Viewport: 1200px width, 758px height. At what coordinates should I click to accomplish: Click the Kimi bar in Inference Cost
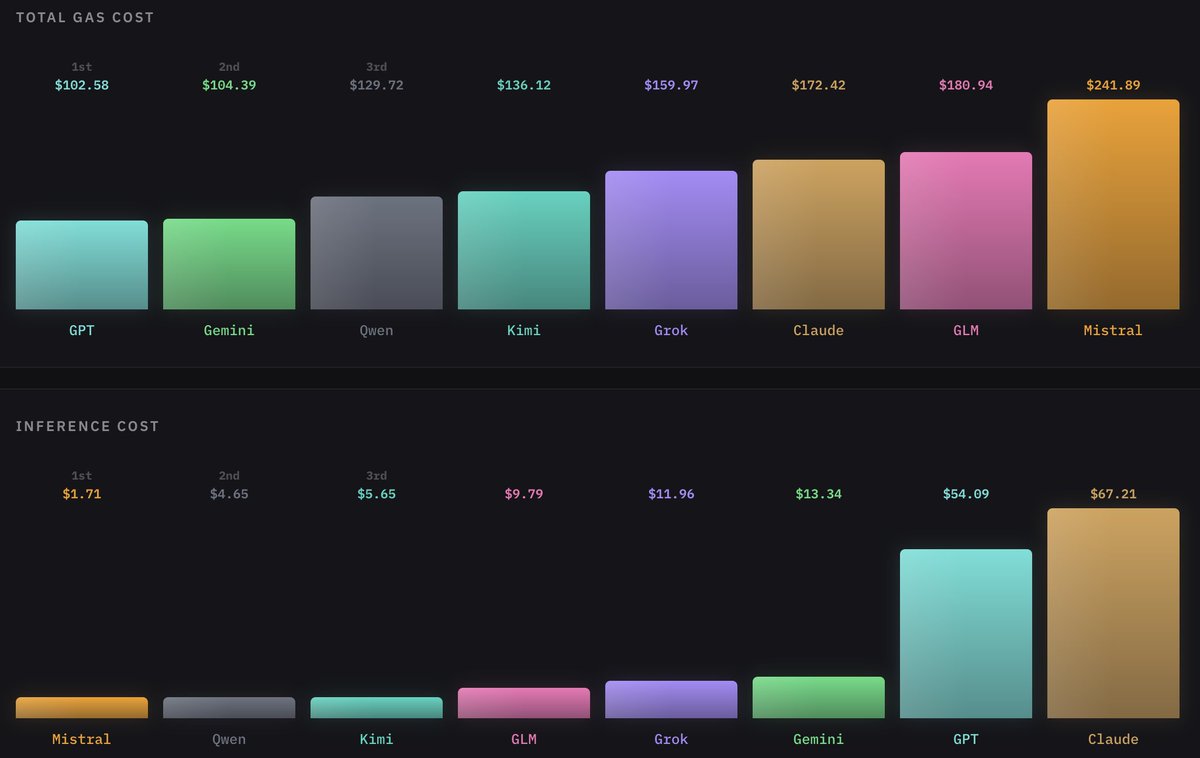(376, 708)
